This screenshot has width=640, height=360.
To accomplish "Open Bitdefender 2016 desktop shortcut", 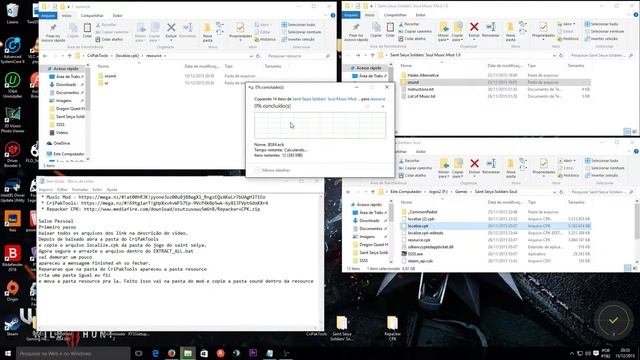I will [12, 258].
